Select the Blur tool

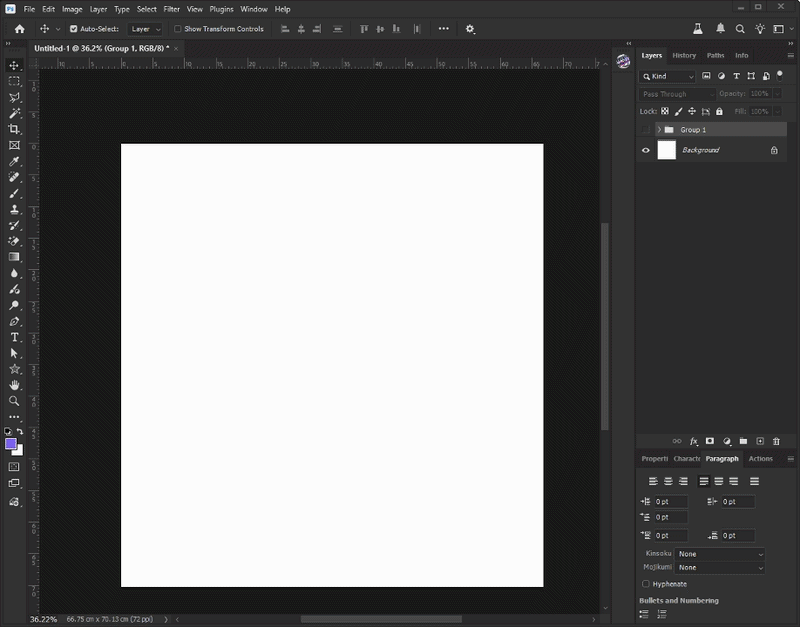[x=14, y=273]
